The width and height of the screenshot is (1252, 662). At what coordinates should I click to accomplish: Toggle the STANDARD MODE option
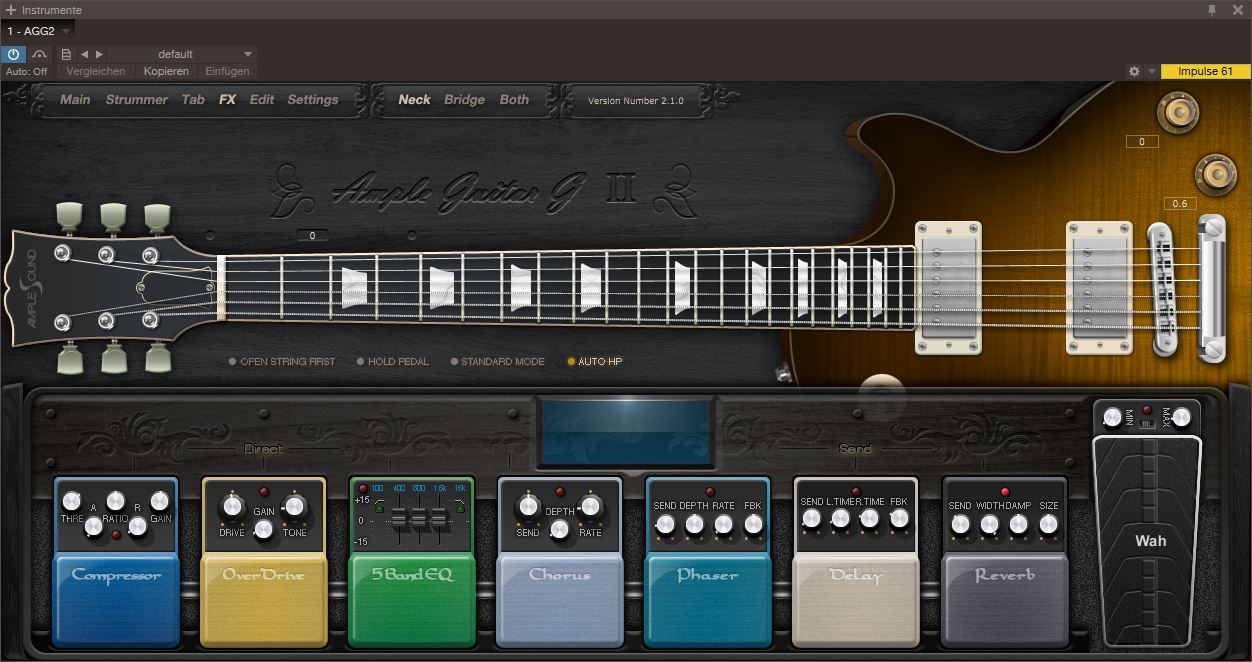pyautogui.click(x=497, y=362)
